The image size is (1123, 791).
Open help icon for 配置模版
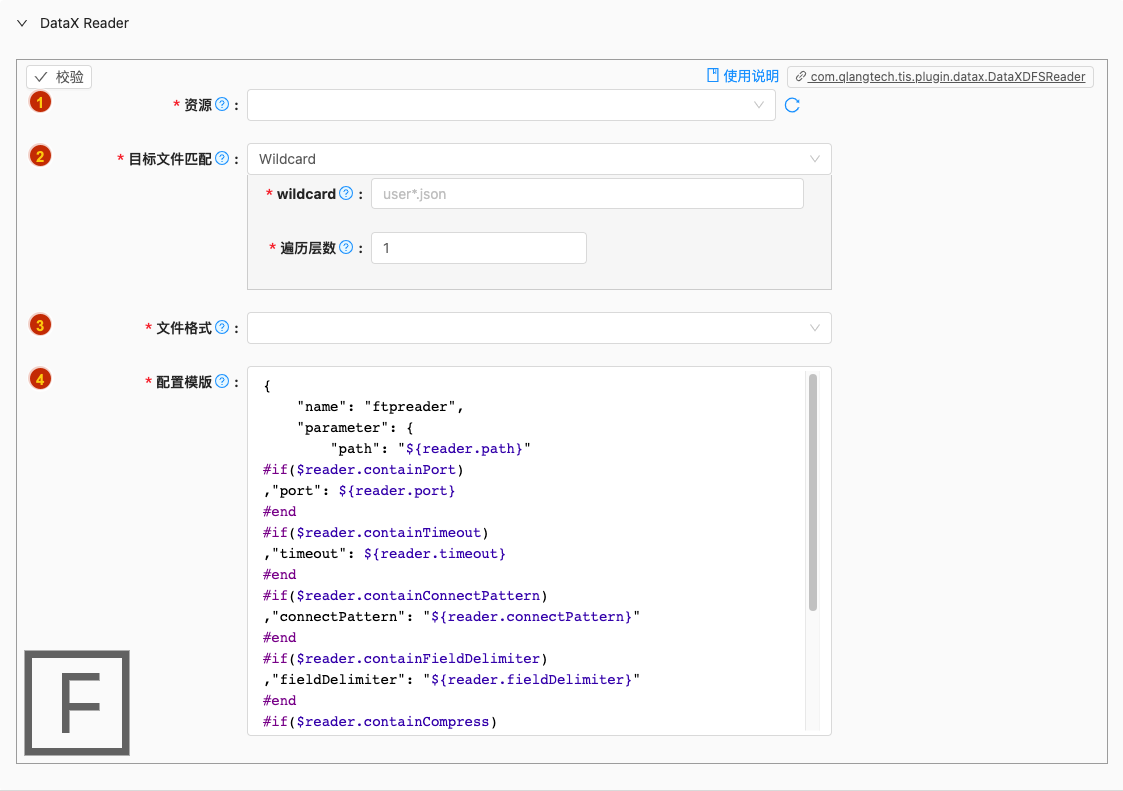point(222,382)
